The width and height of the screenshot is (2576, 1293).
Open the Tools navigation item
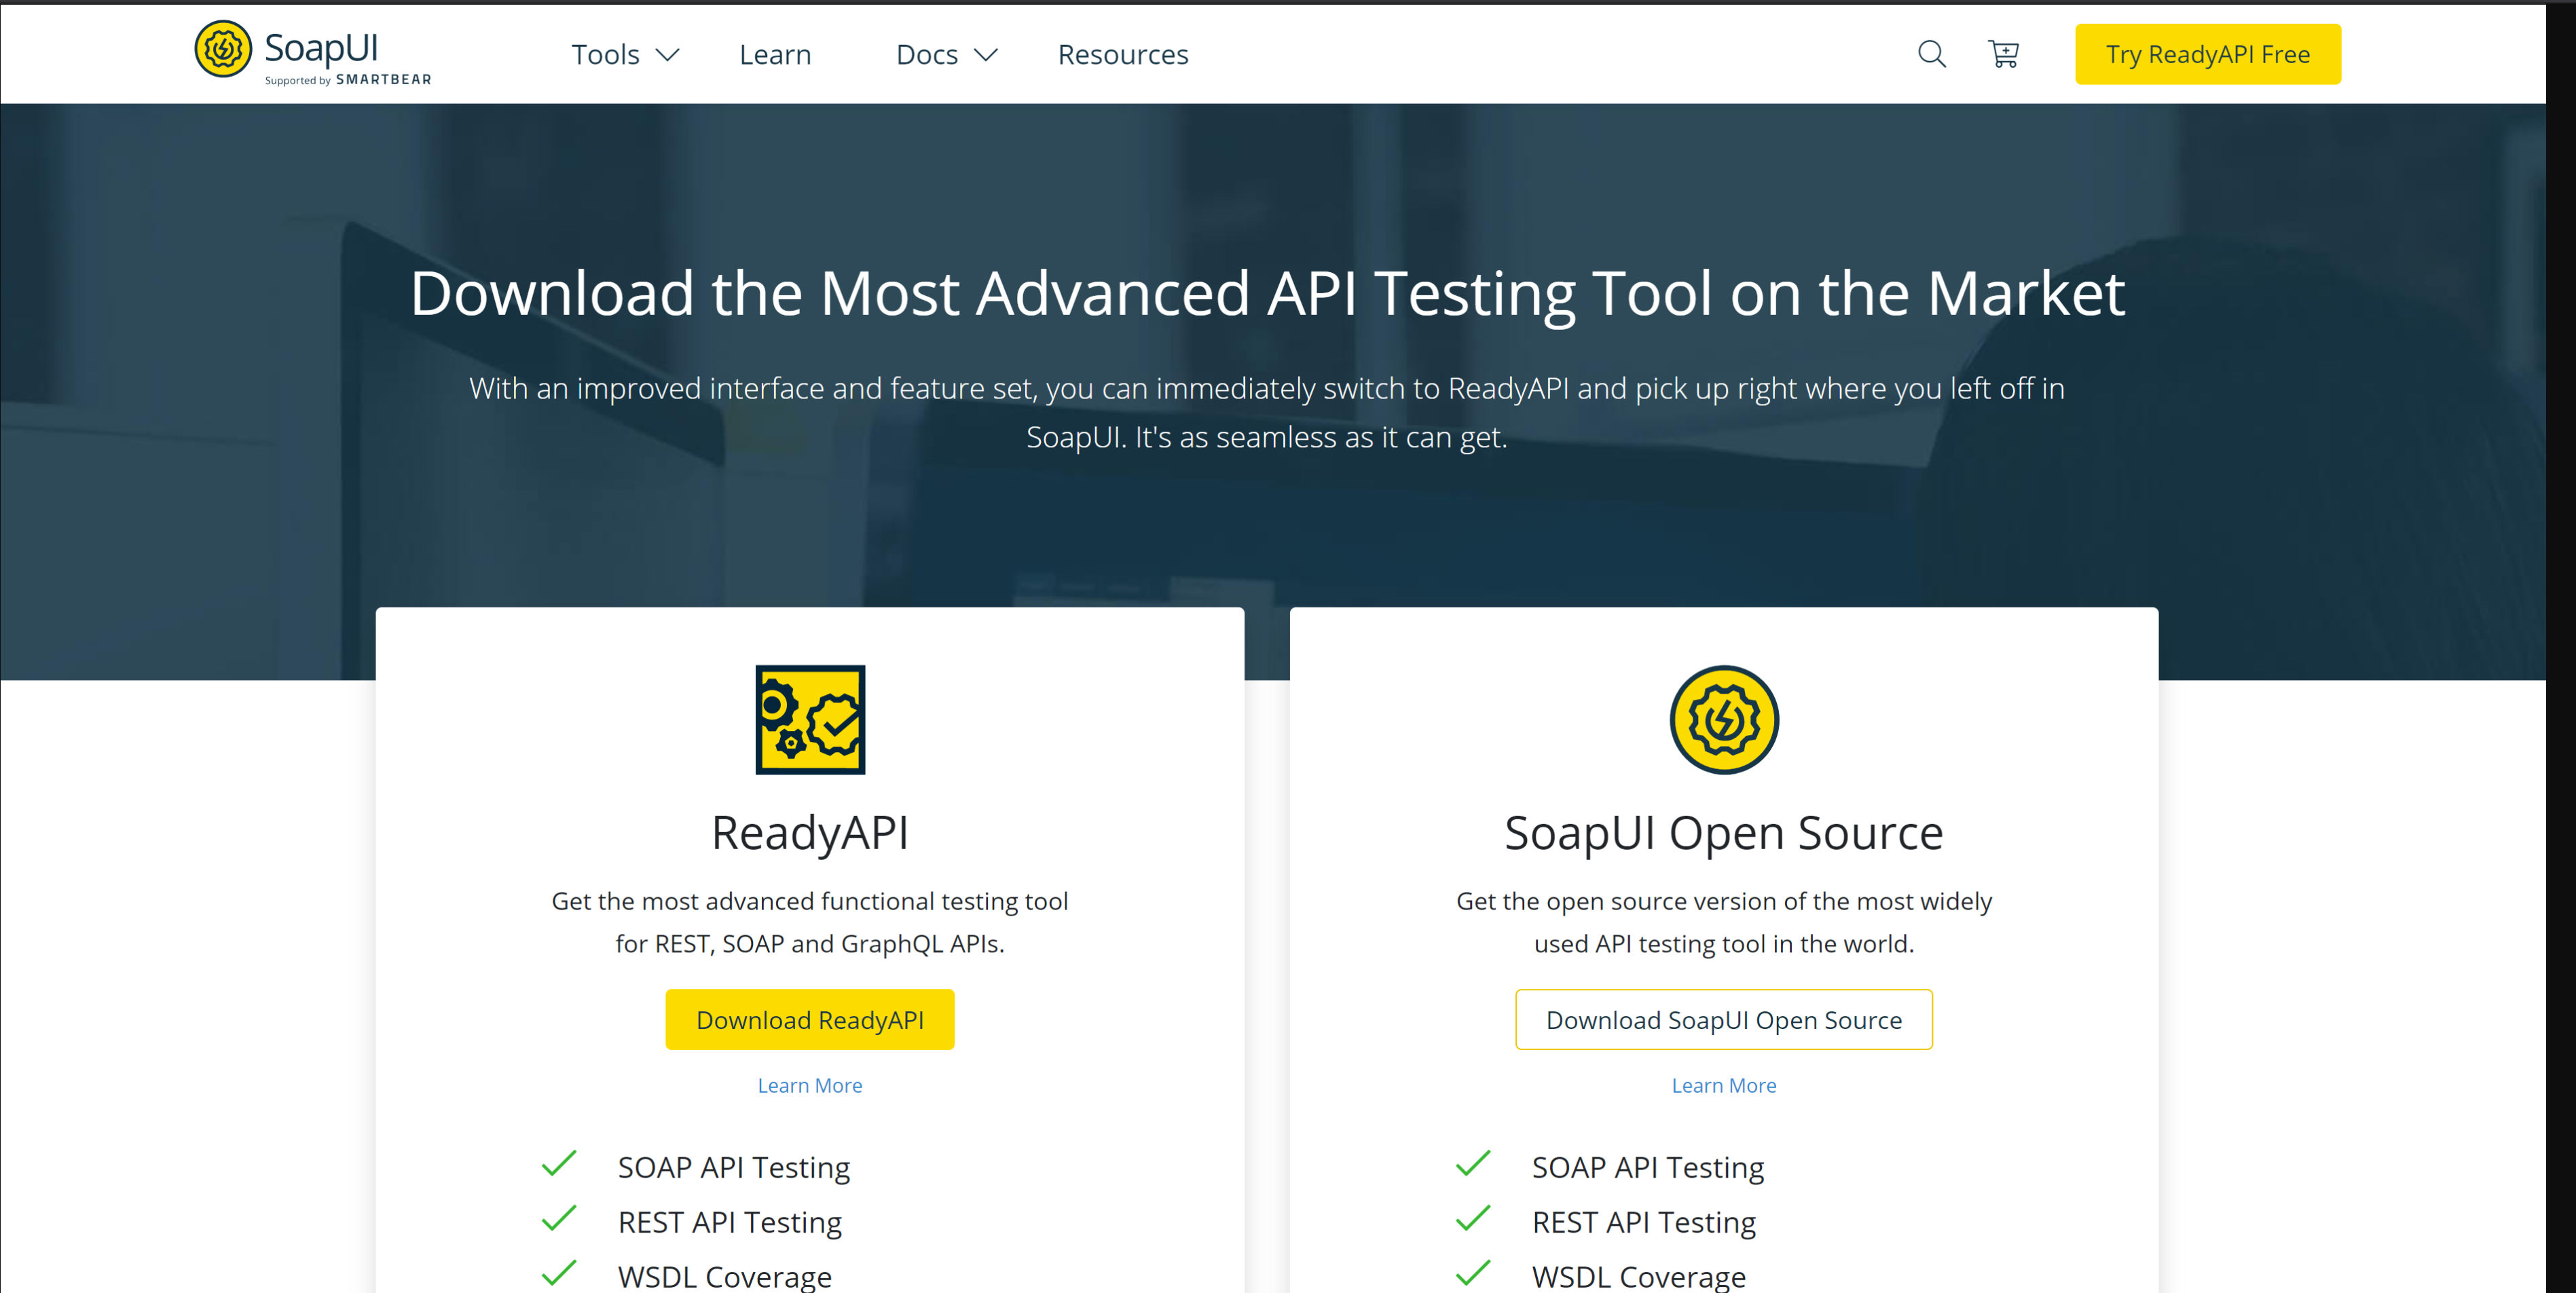pos(605,55)
